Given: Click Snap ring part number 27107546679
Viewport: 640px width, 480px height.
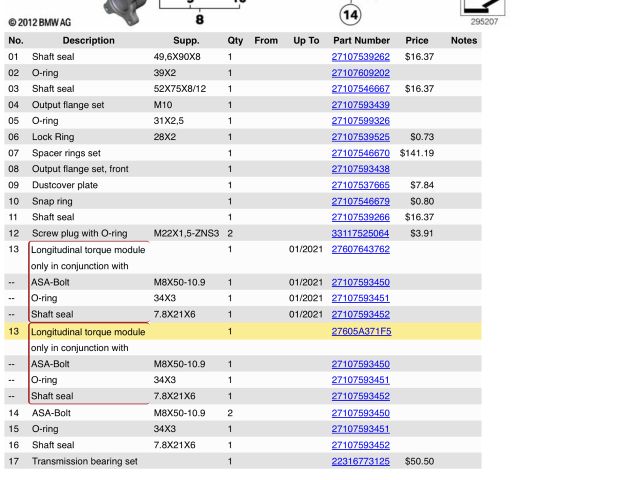Looking at the screenshot, I should [x=360, y=201].
